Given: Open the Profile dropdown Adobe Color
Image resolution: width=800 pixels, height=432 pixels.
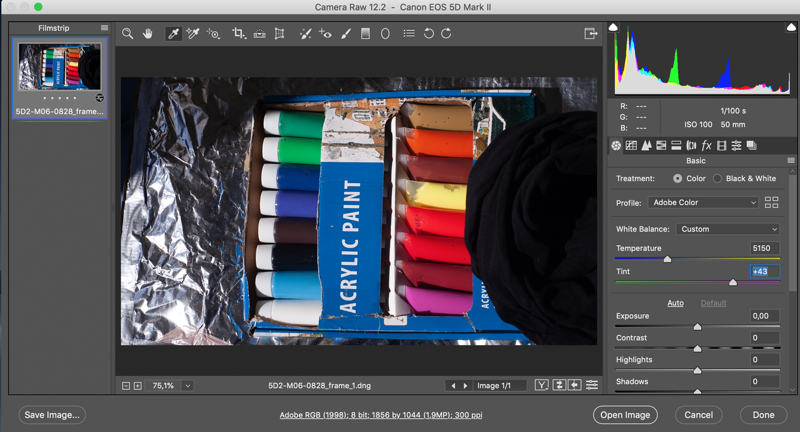Looking at the screenshot, I should tap(704, 202).
